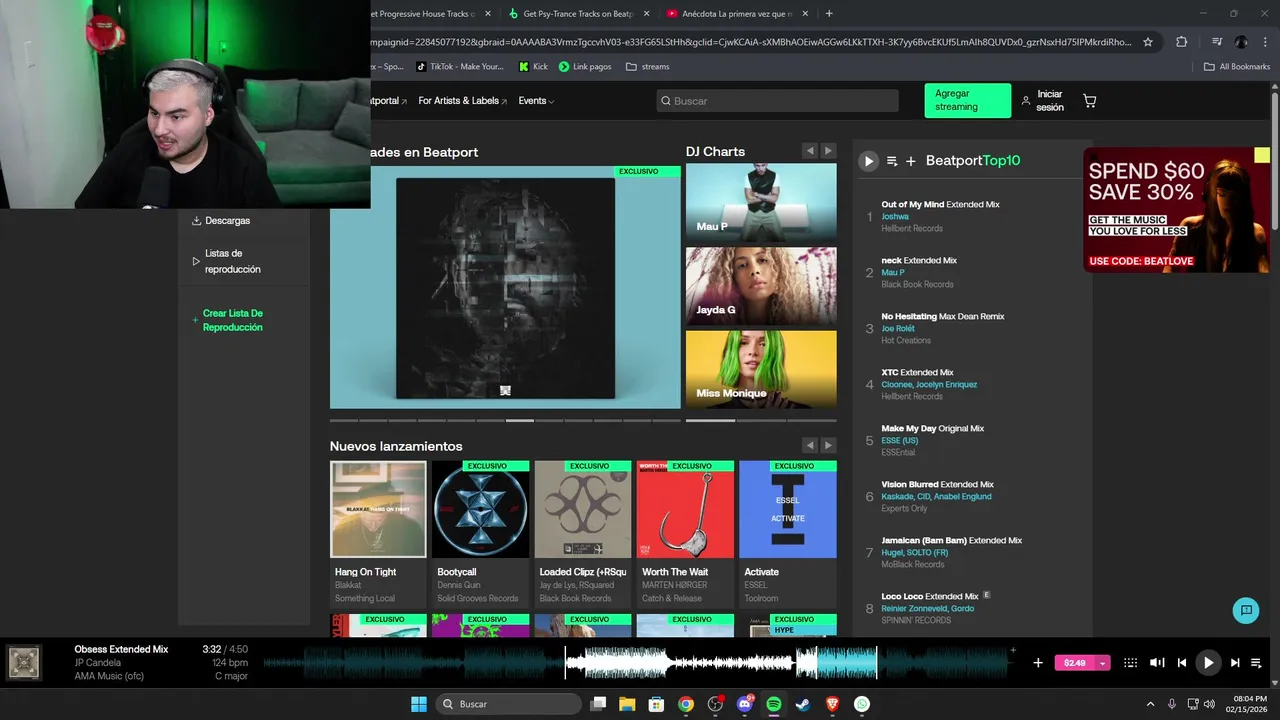Open Activate release cover
The width and height of the screenshot is (1280, 720).
coord(788,509)
